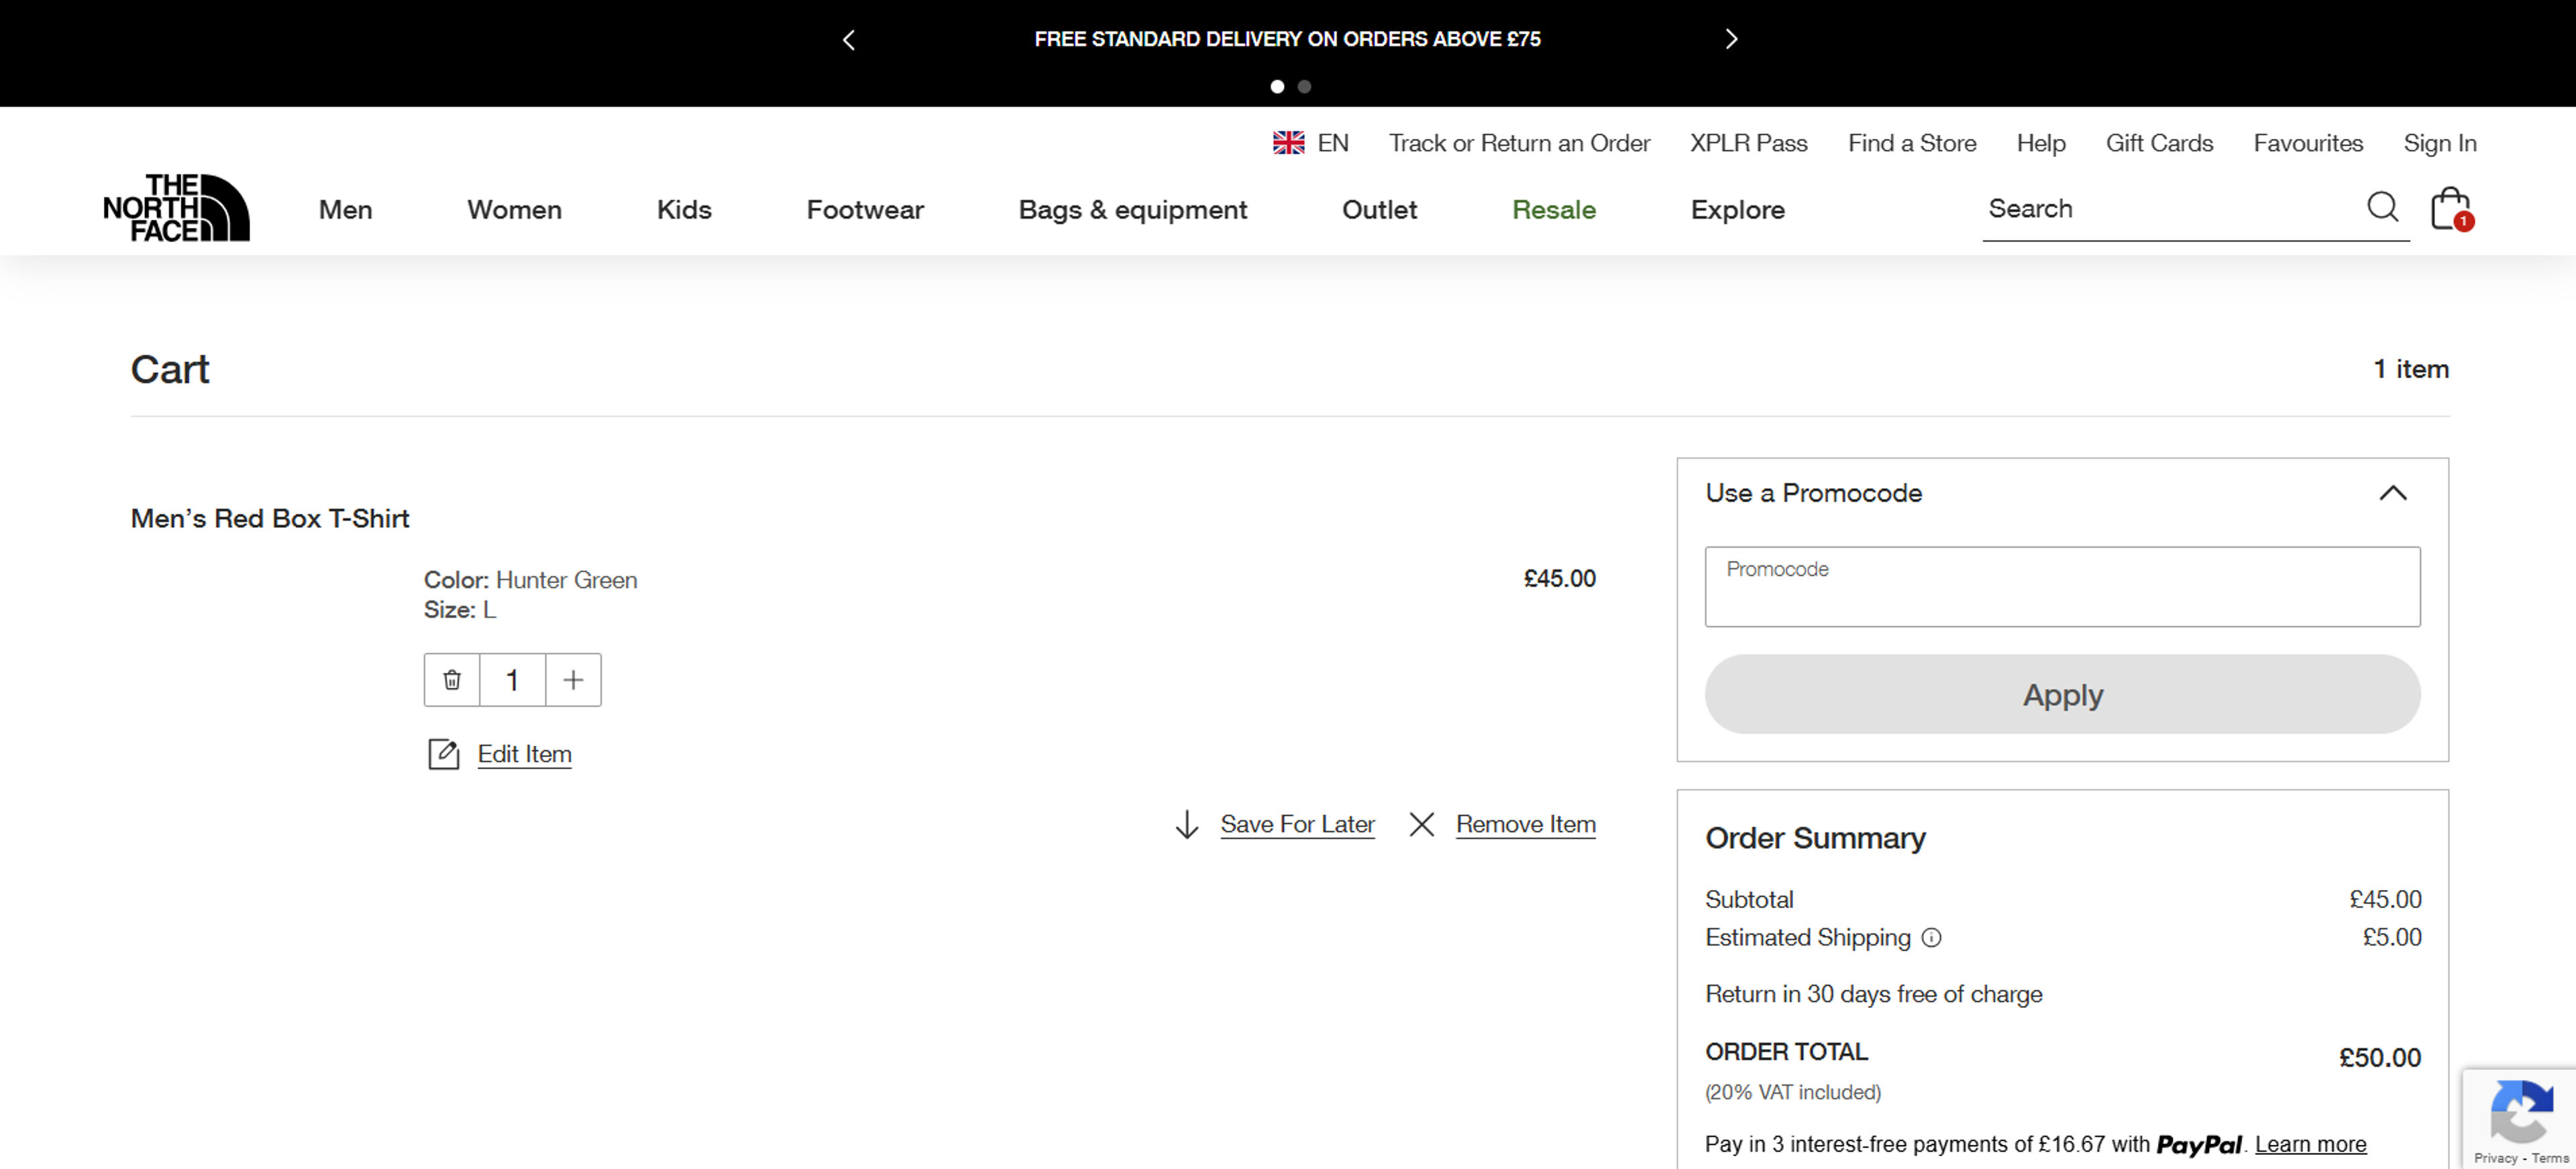The width and height of the screenshot is (2576, 1169).
Task: Open the Outlet menu
Action: [x=1379, y=210]
